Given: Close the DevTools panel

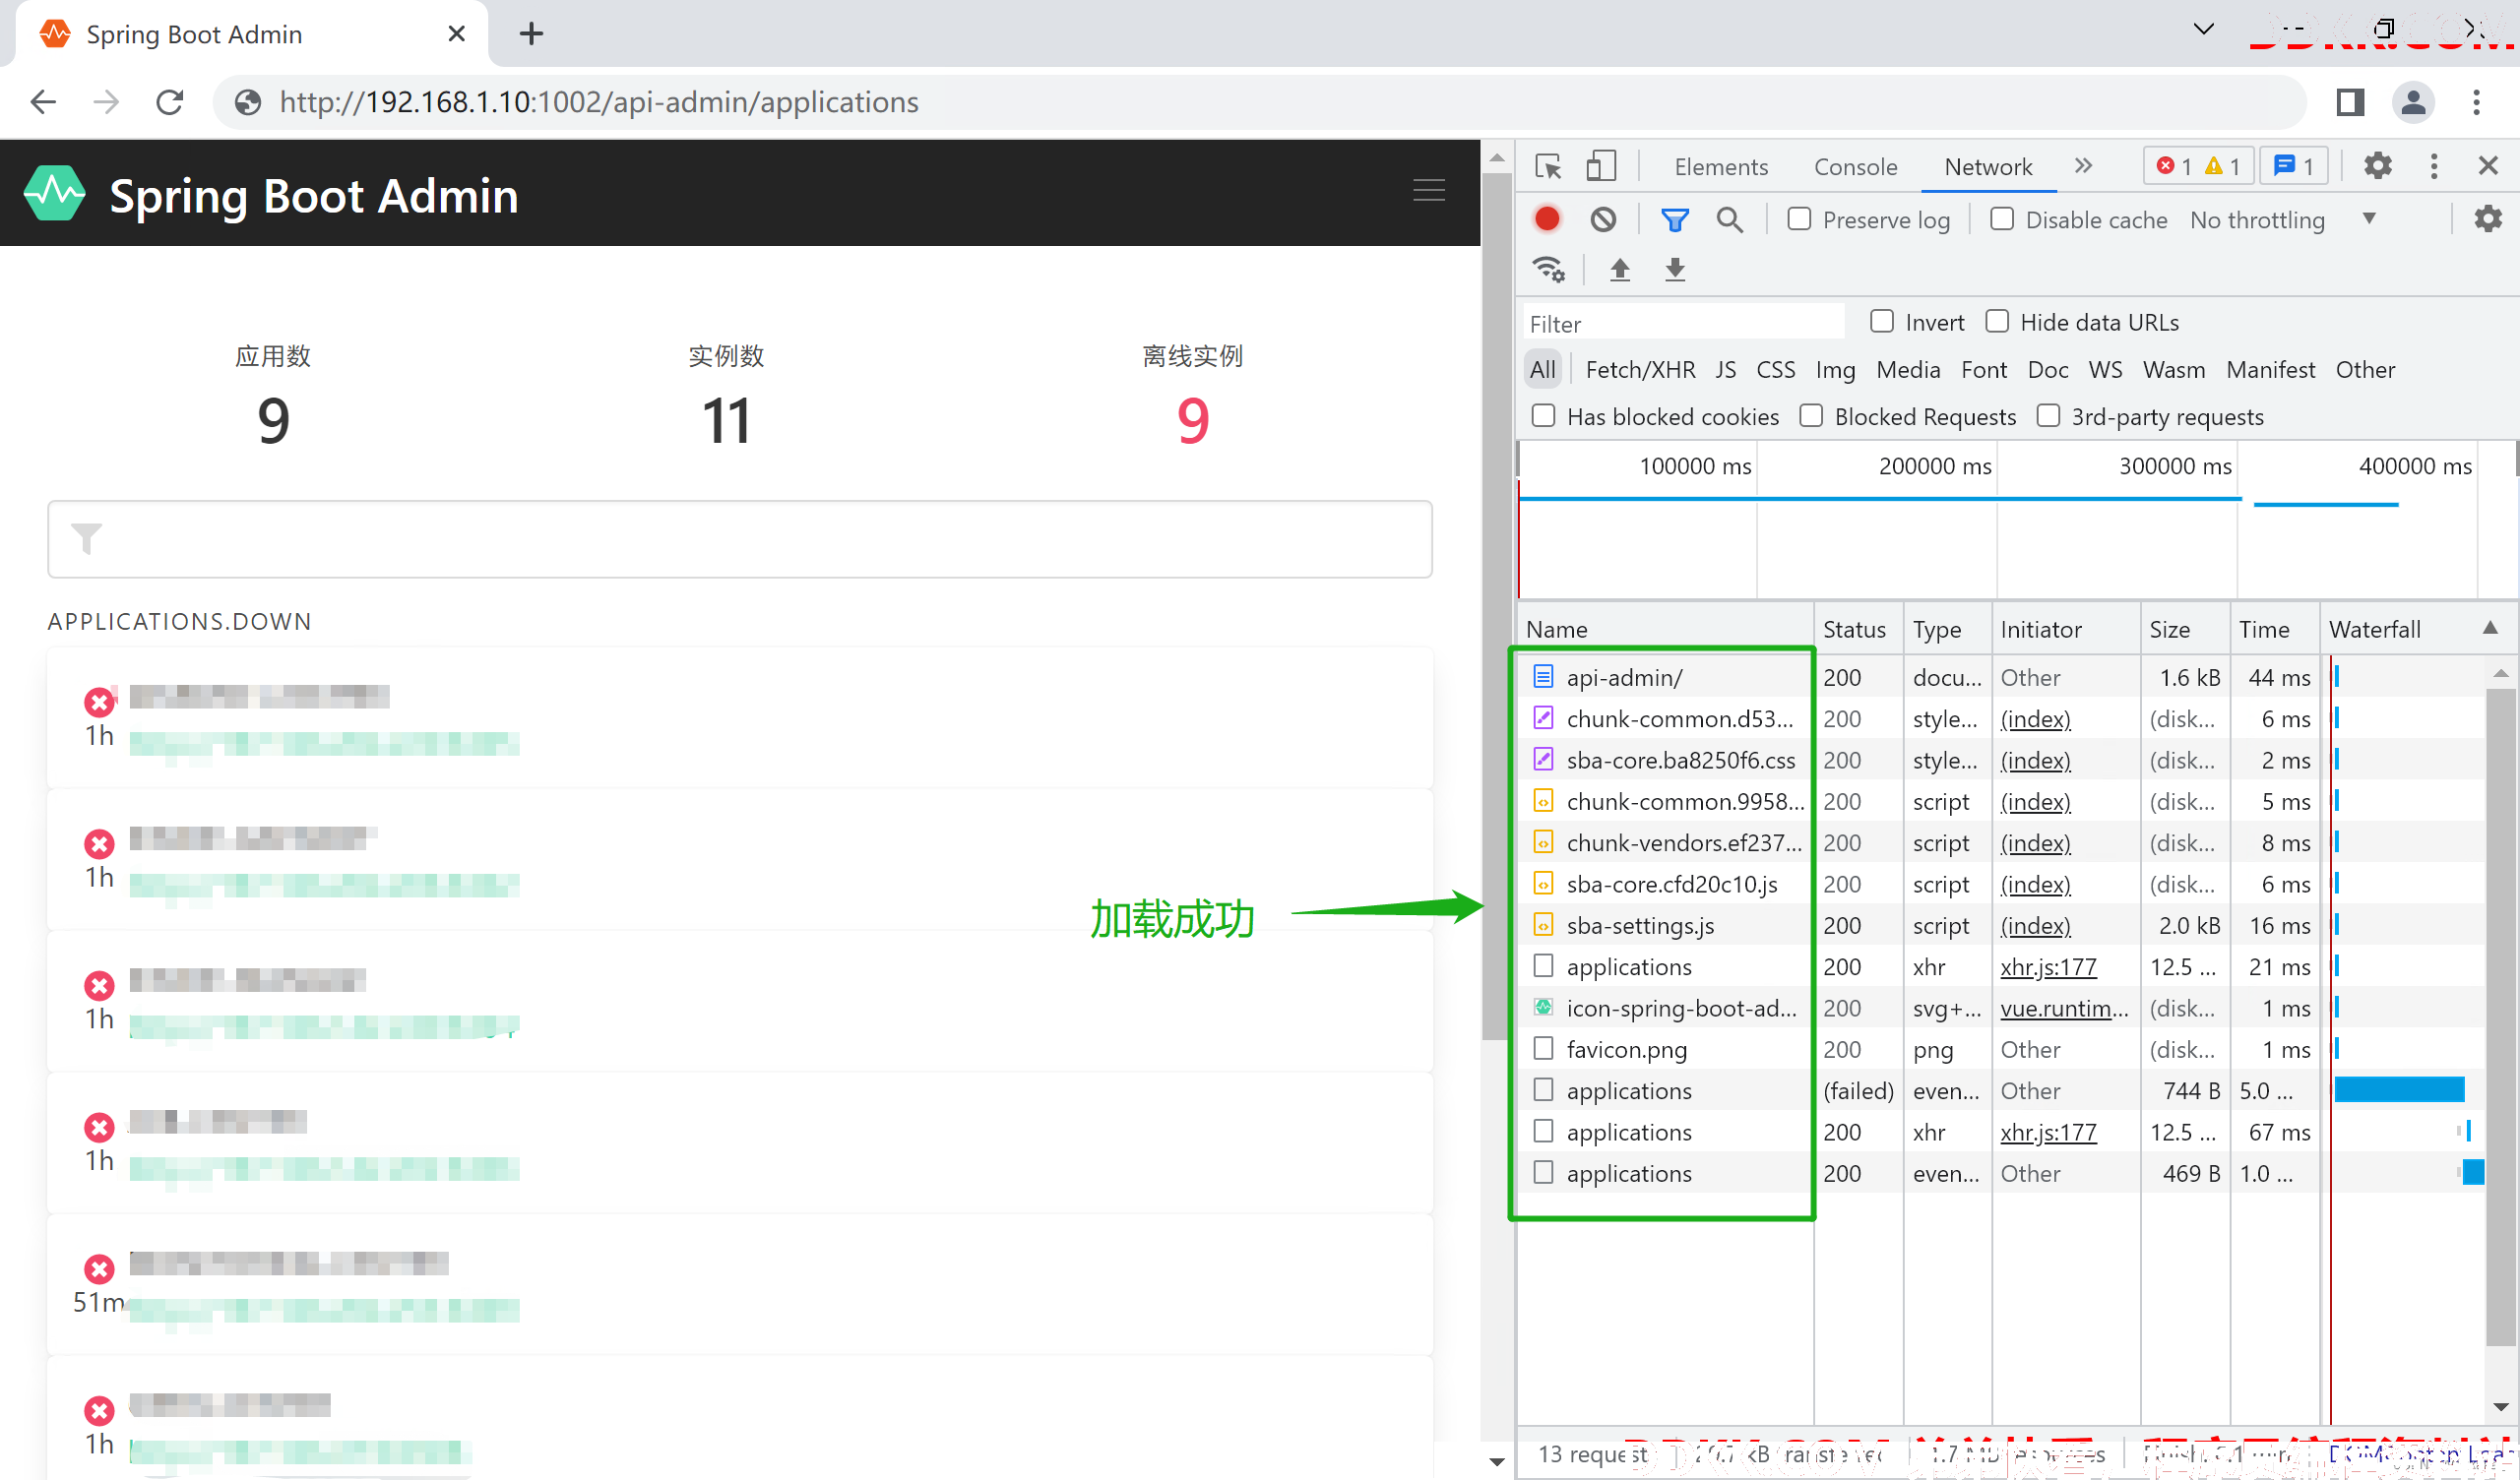Looking at the screenshot, I should pyautogui.click(x=2488, y=166).
